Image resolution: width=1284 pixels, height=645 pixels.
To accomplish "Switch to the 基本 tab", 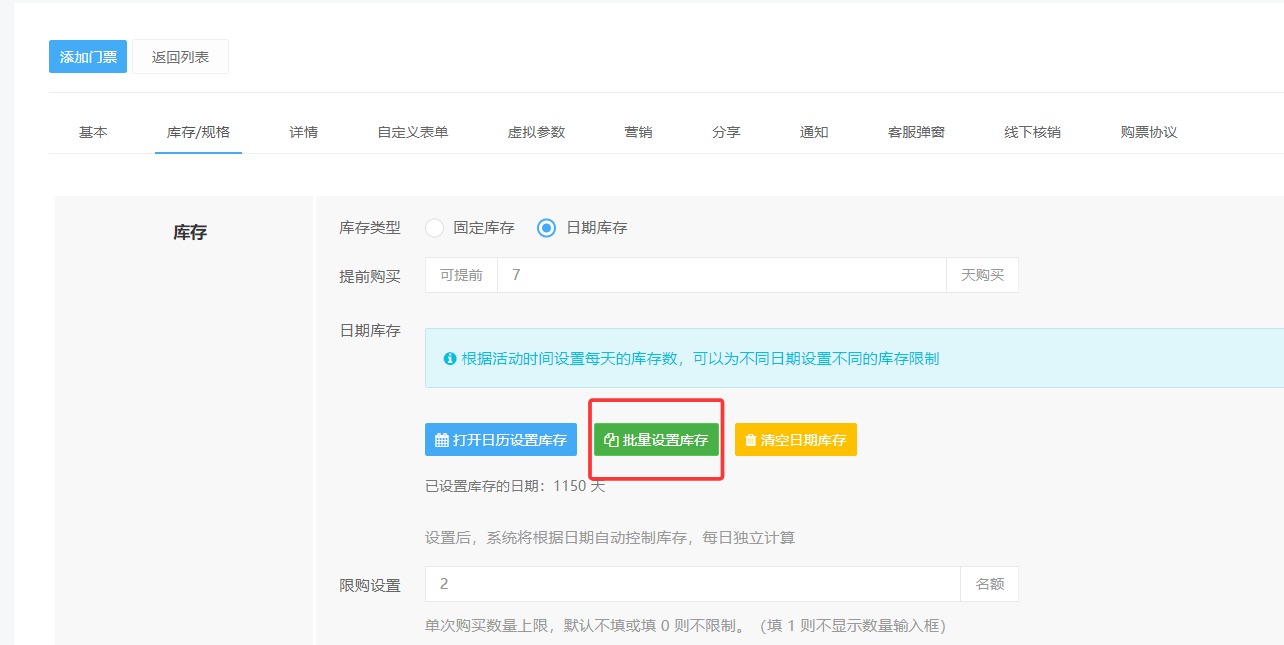I will 93,132.
